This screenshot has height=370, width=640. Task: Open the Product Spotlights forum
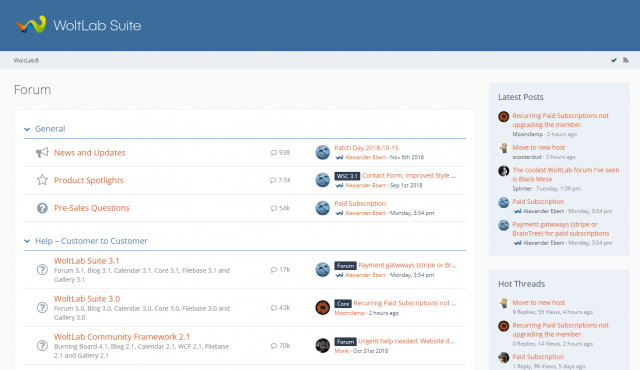tap(89, 180)
